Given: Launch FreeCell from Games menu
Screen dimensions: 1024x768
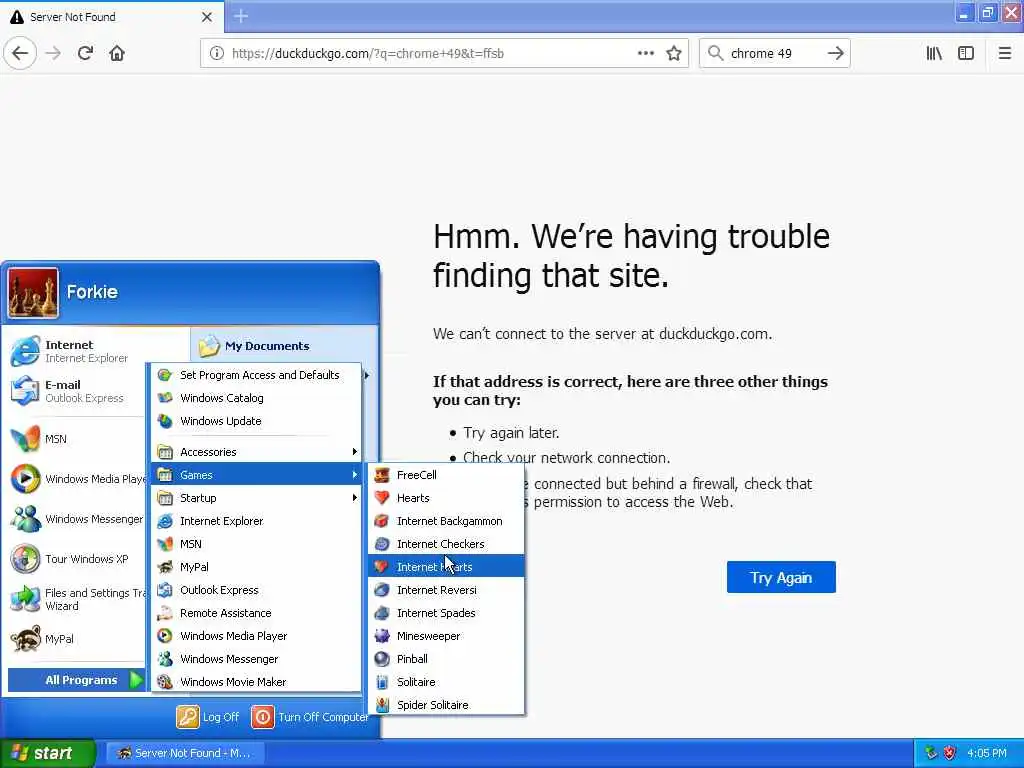Looking at the screenshot, I should pyautogui.click(x=446, y=475).
